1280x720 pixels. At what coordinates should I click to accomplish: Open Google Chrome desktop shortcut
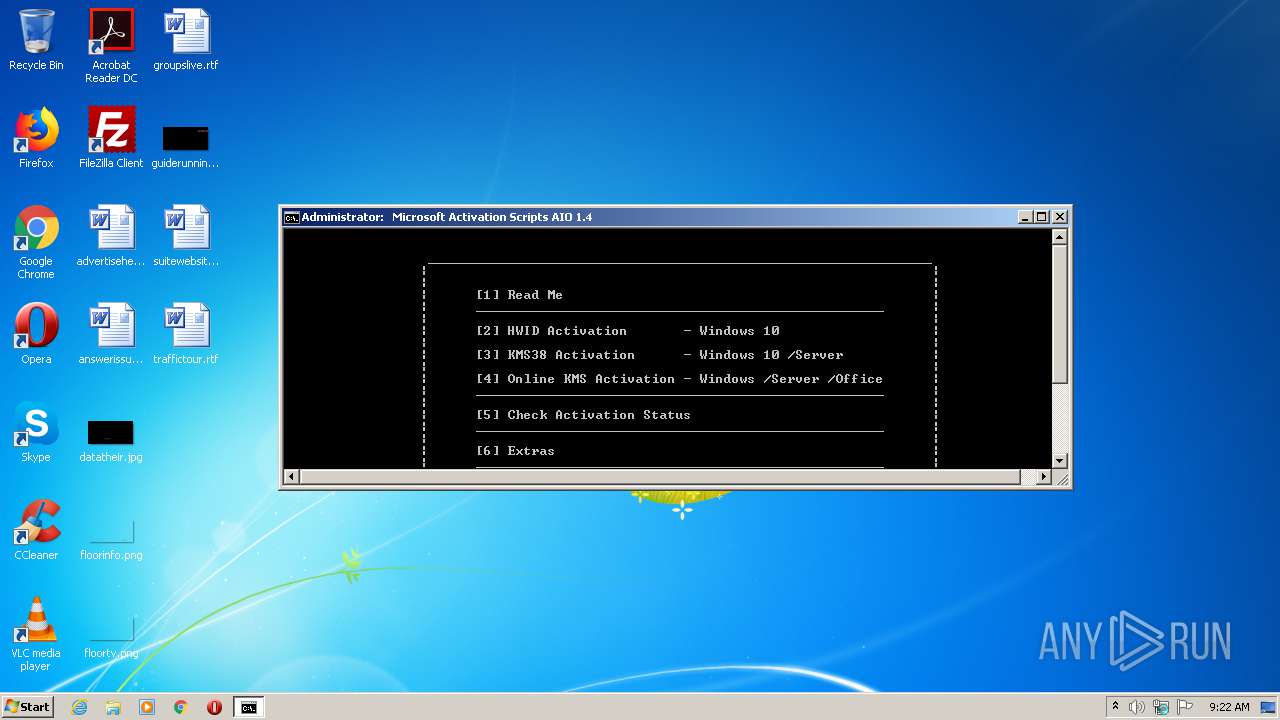pyautogui.click(x=36, y=242)
